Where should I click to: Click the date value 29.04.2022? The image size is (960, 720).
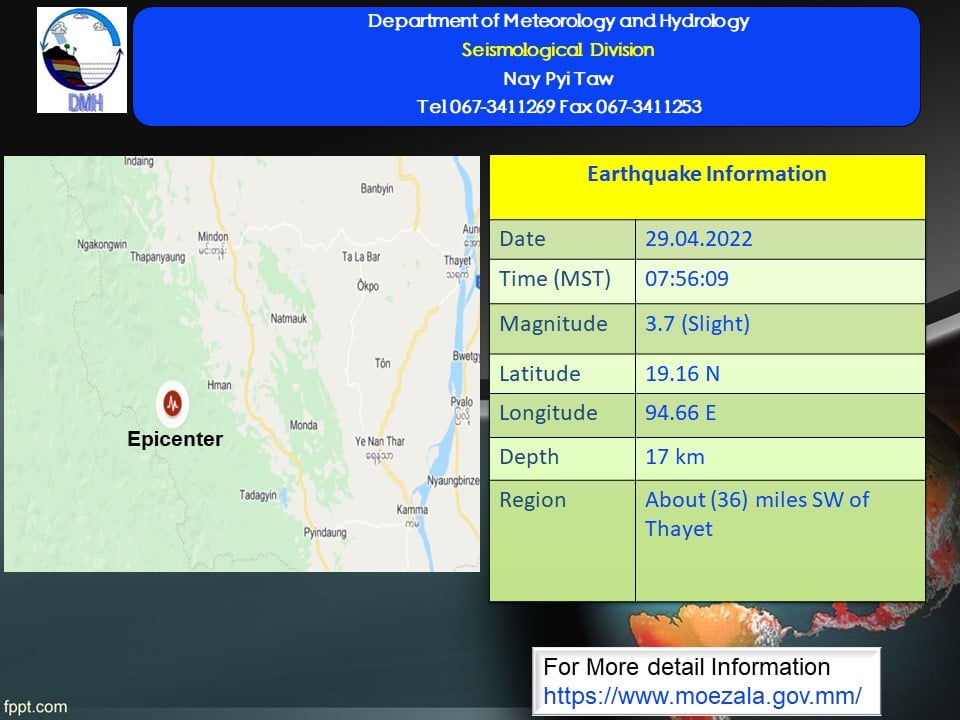tap(699, 239)
